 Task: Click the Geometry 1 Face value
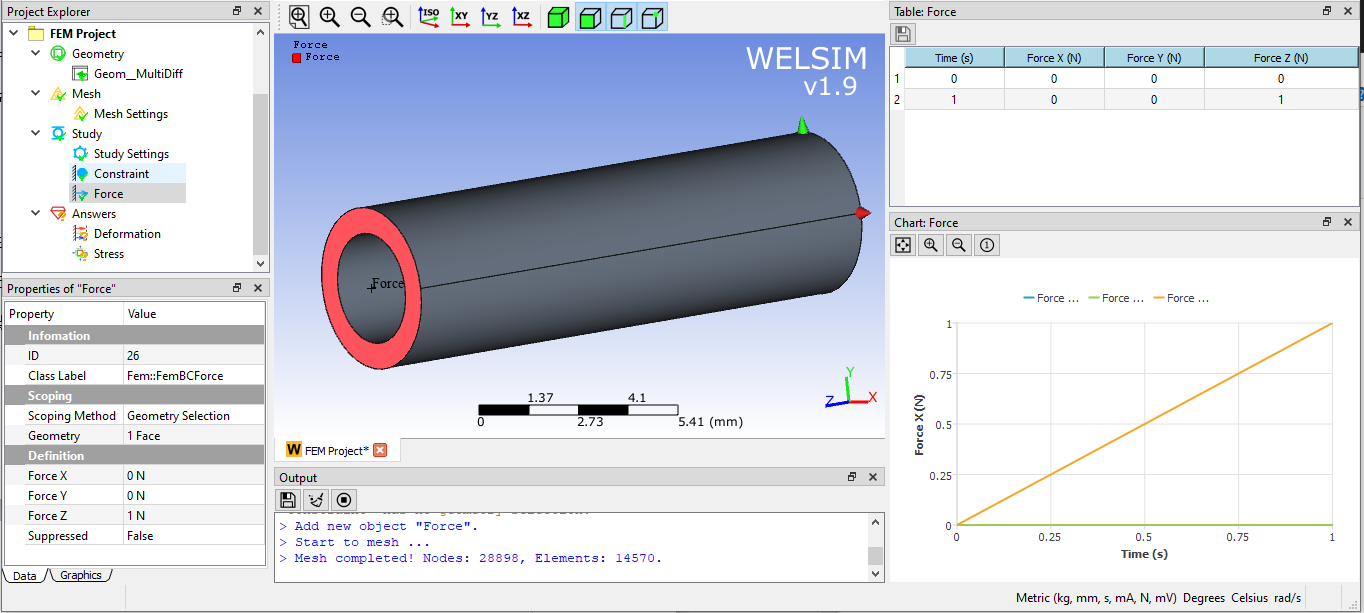click(x=194, y=436)
